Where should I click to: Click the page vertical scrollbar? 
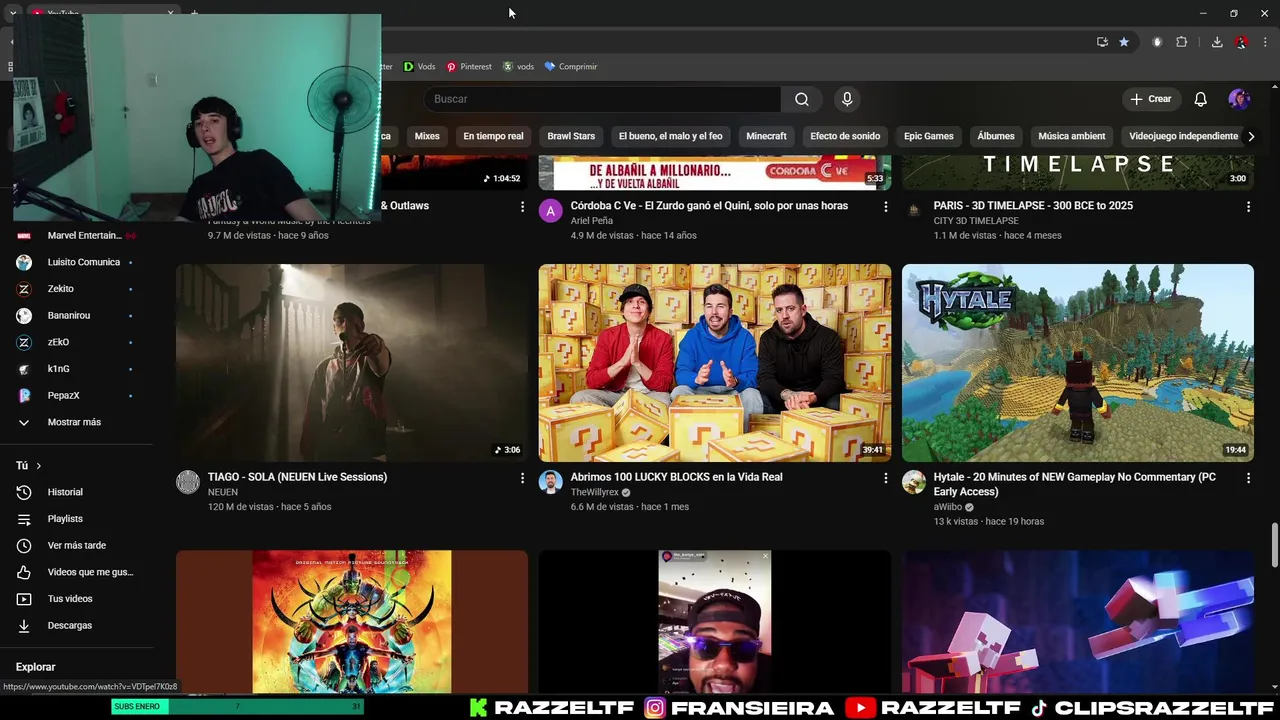(x=1275, y=545)
